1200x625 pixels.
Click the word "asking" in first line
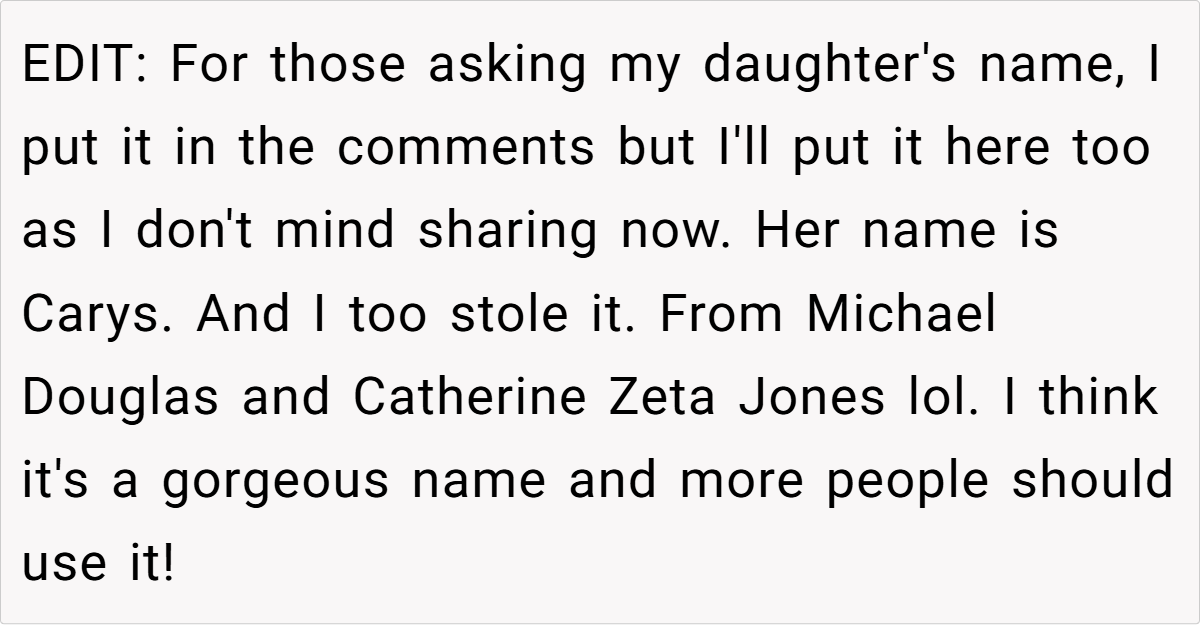pos(507,66)
